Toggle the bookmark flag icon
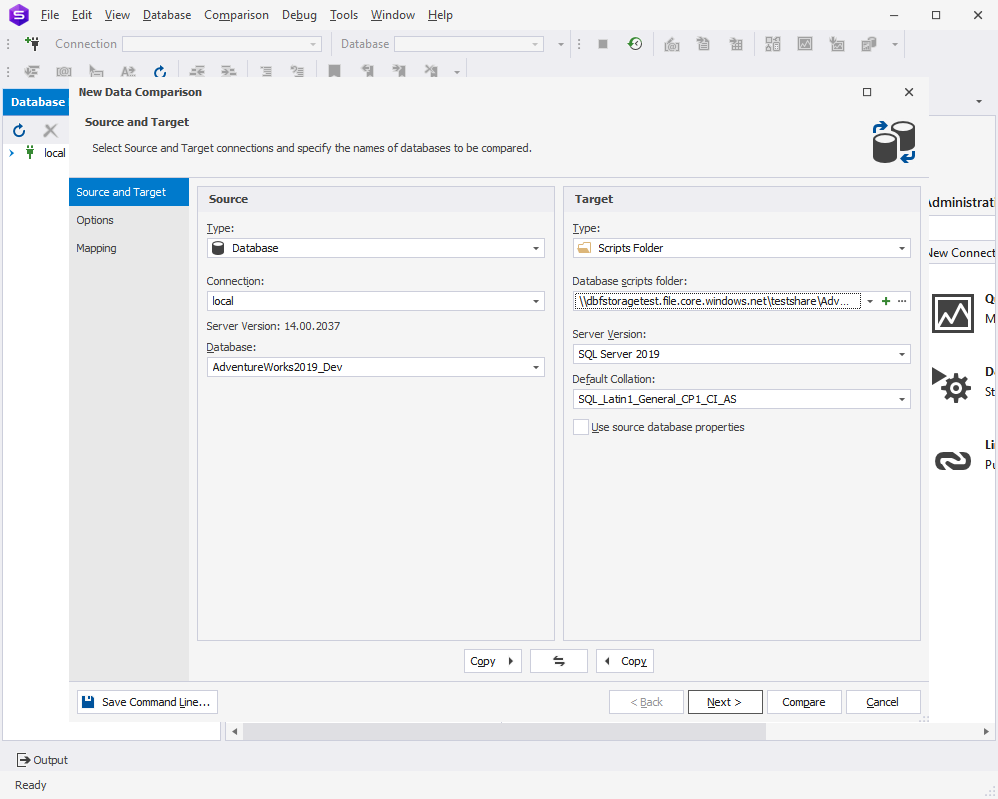Image resolution: width=998 pixels, height=799 pixels. pyautogui.click(x=334, y=71)
